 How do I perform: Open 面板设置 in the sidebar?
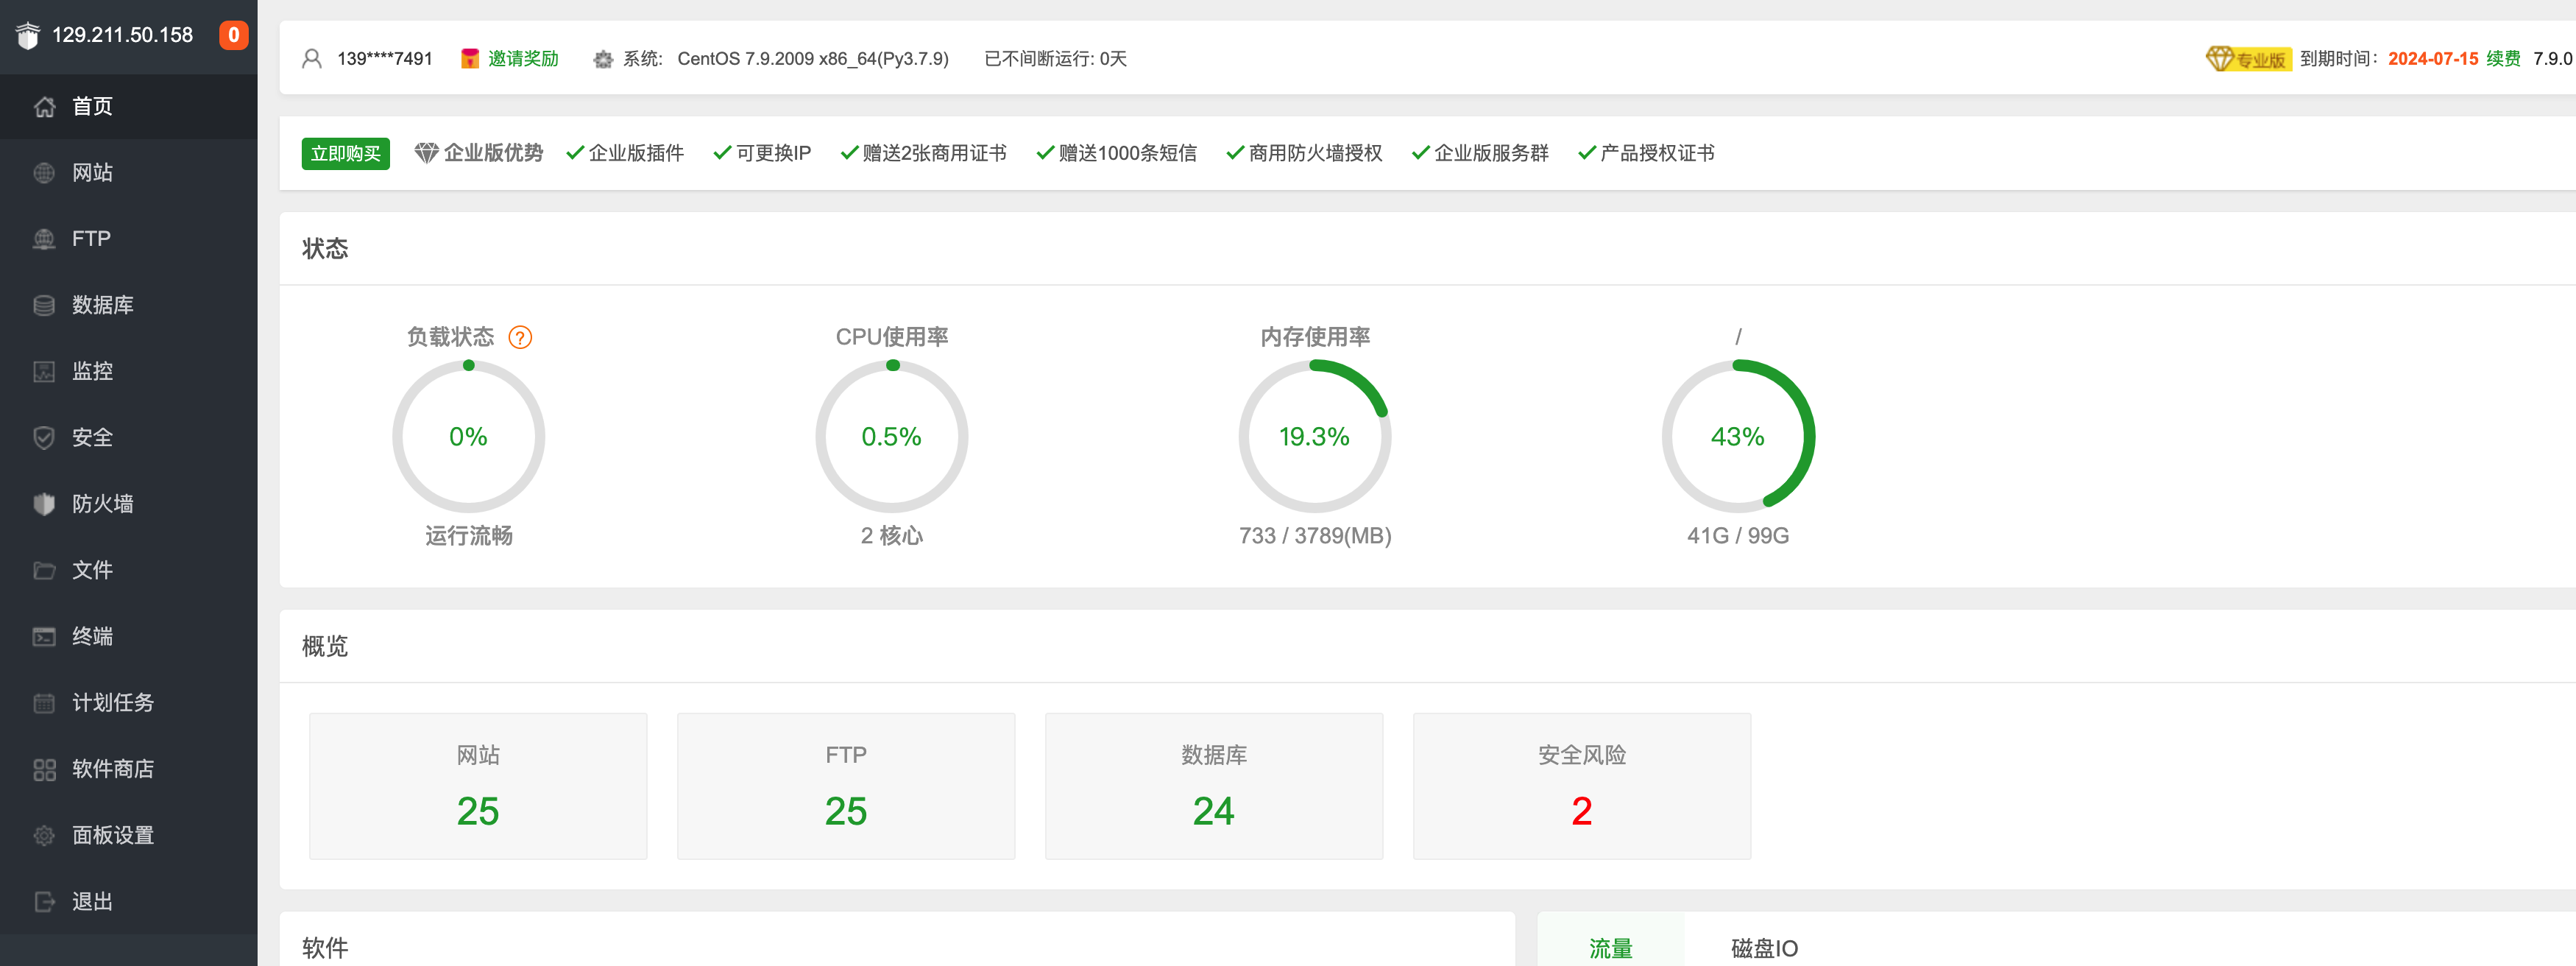pyautogui.click(x=129, y=835)
